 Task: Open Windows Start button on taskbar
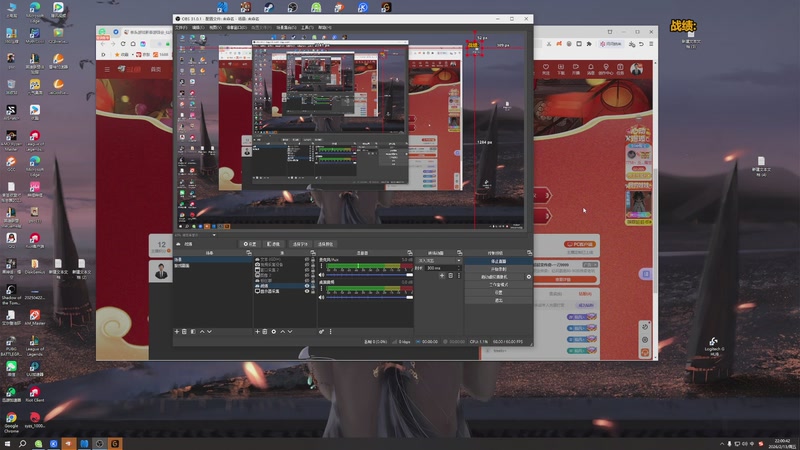tap(7, 444)
